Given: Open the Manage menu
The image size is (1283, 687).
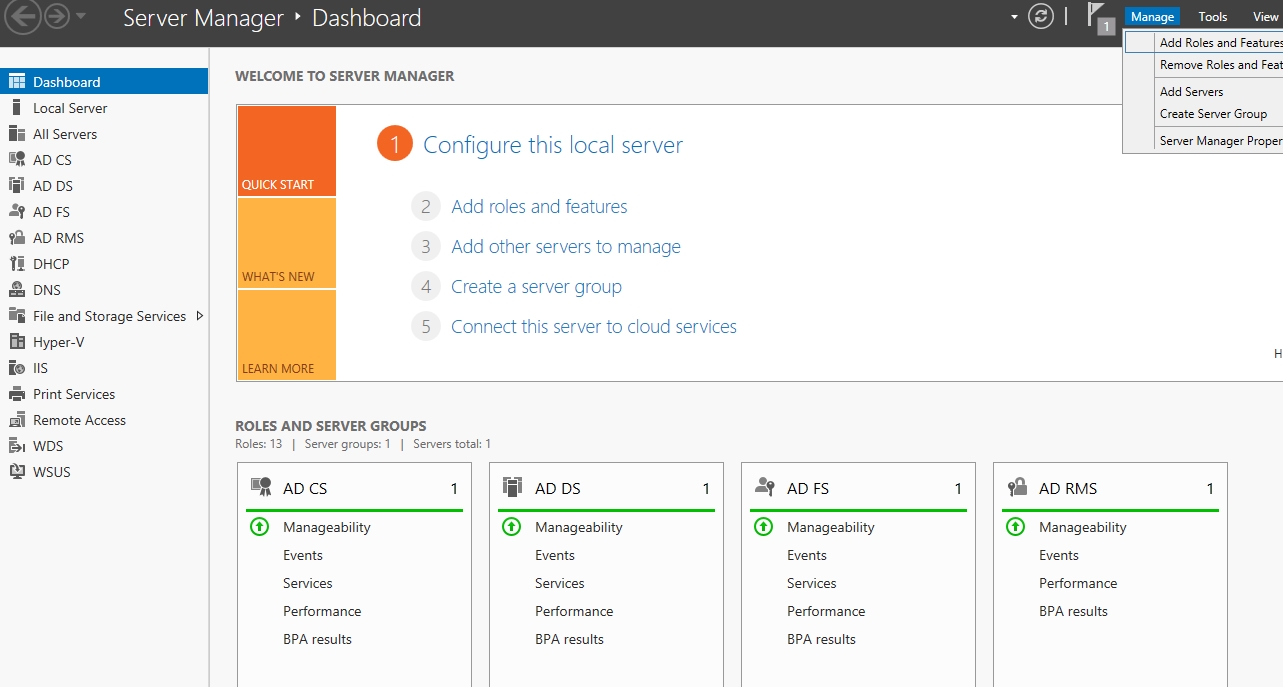Looking at the screenshot, I should tap(1152, 17).
